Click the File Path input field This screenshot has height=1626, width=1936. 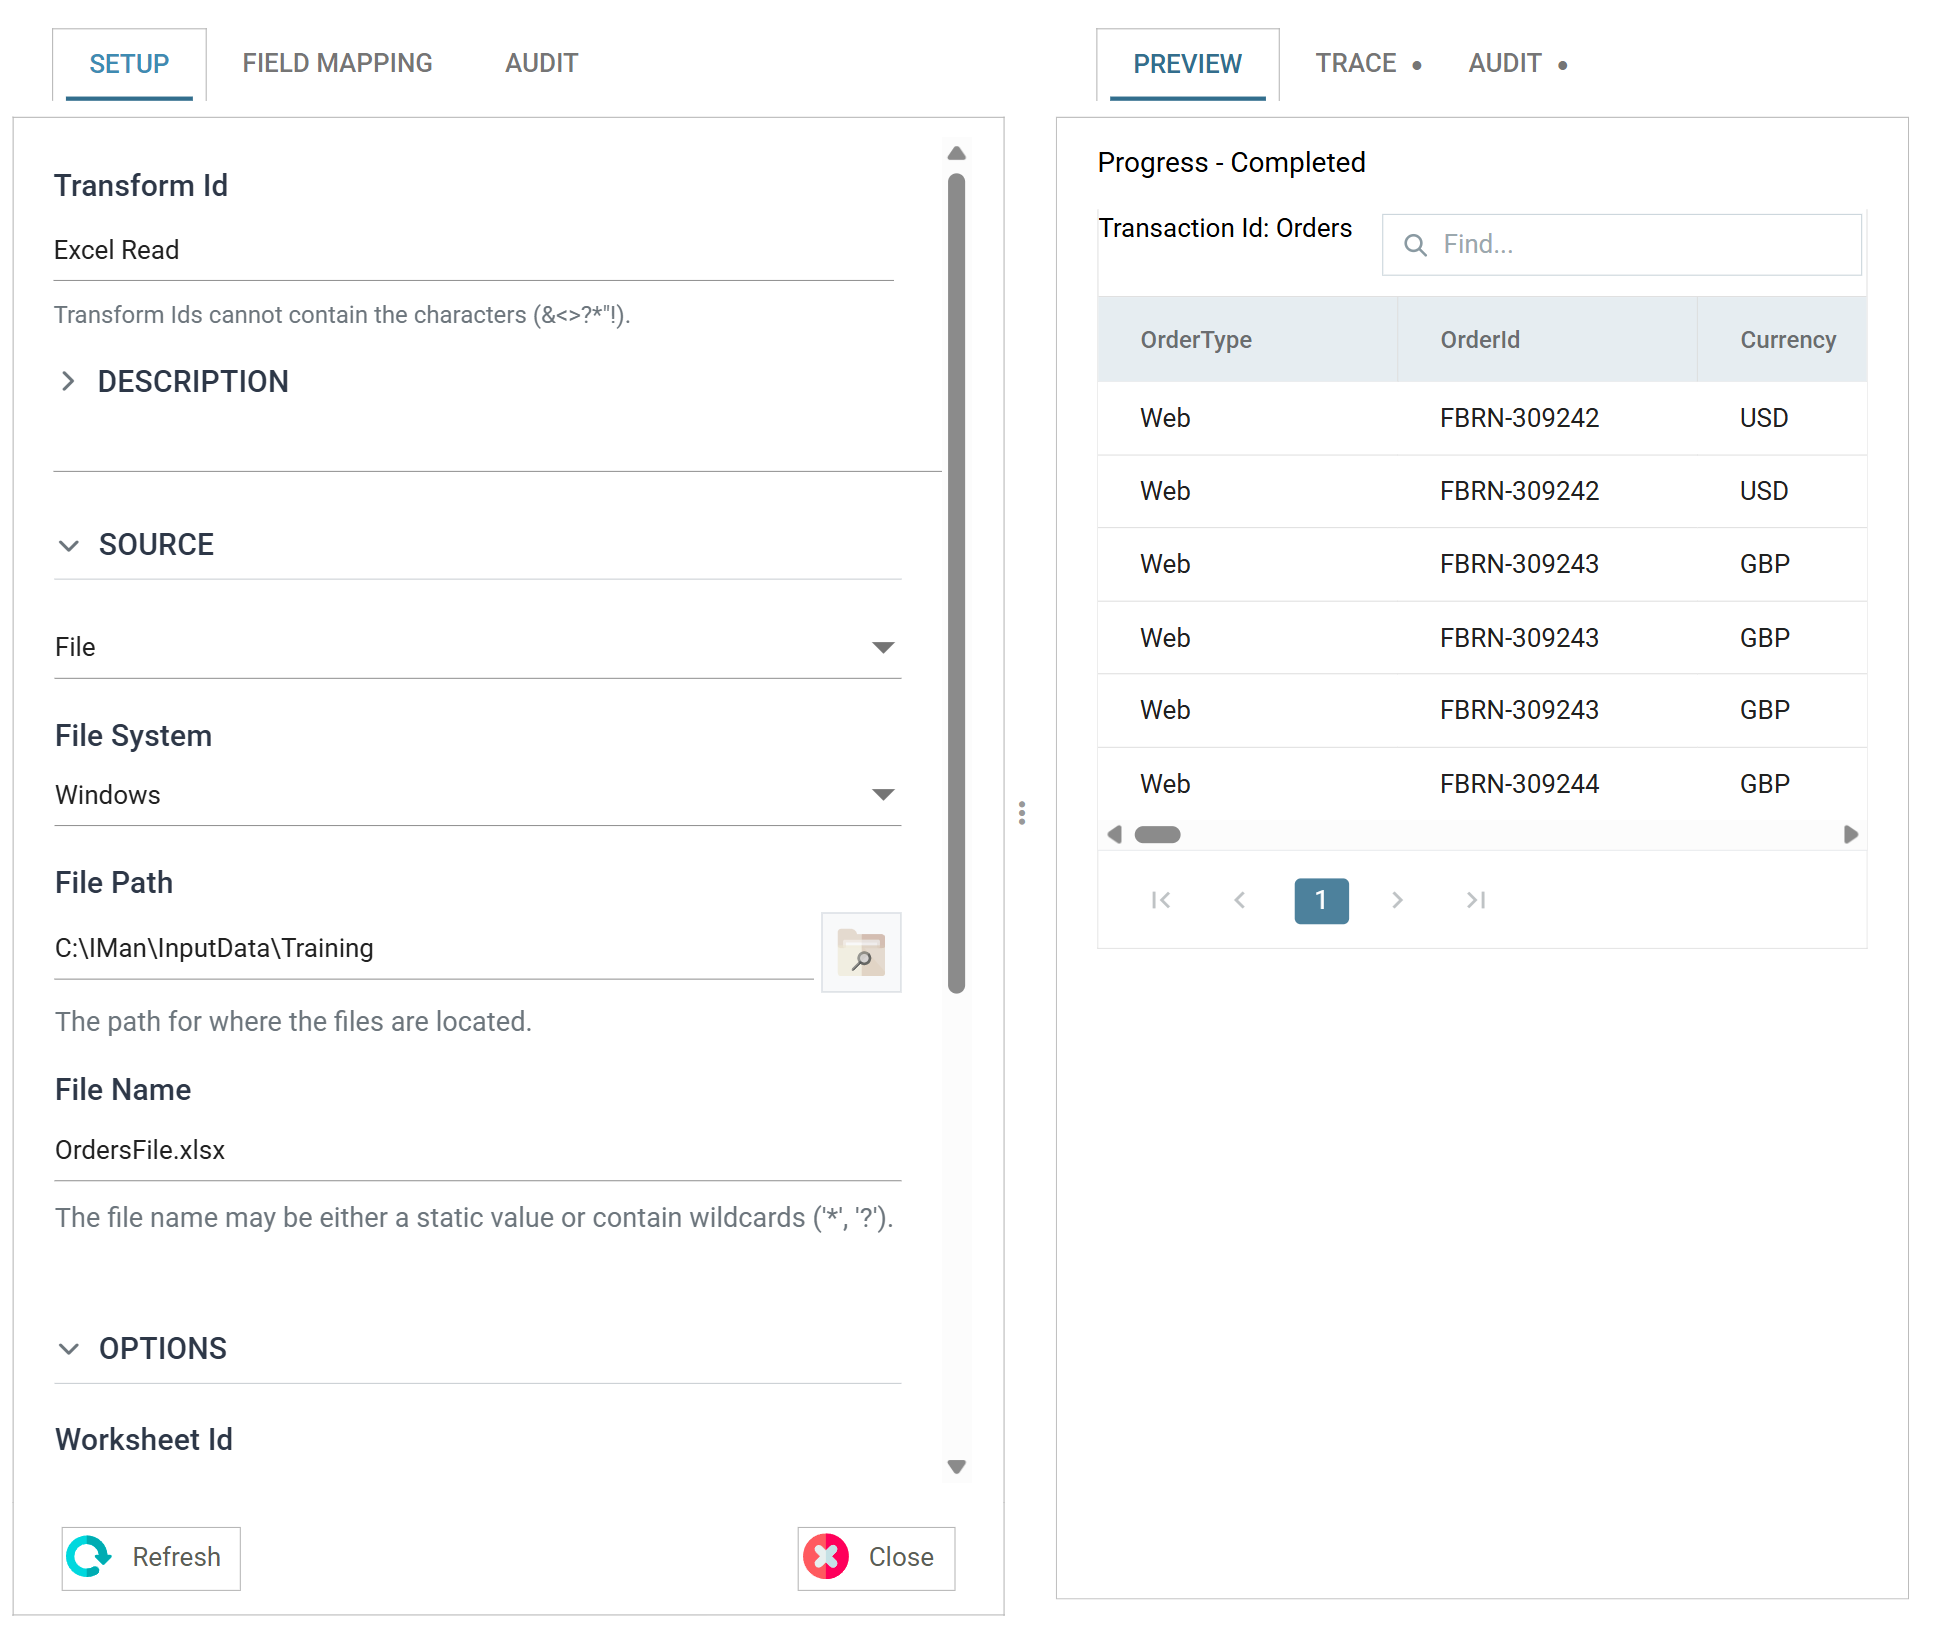[x=434, y=948]
